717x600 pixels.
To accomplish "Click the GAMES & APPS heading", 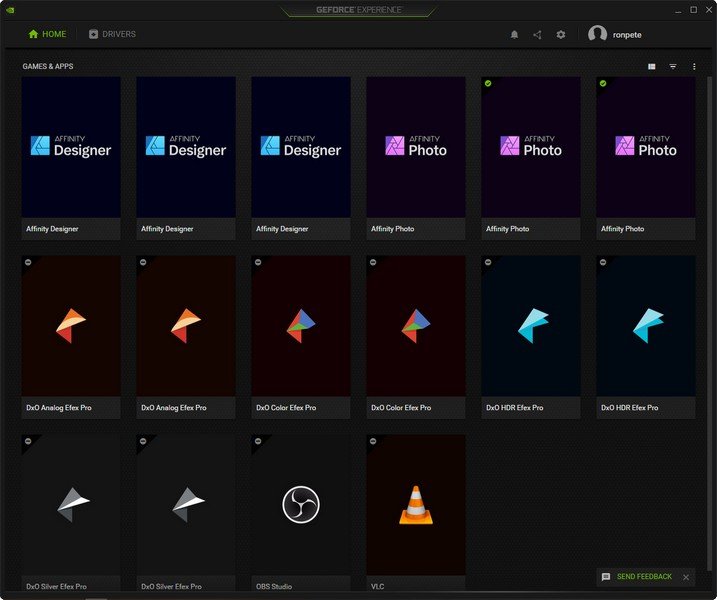I will tap(48, 66).
